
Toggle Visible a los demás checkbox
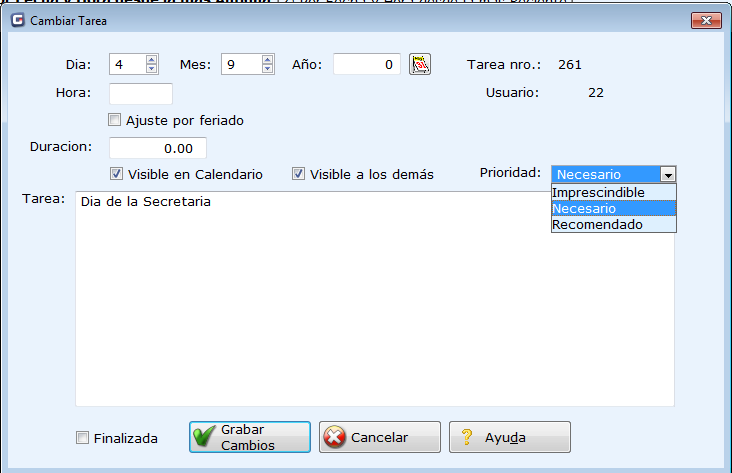pos(298,174)
